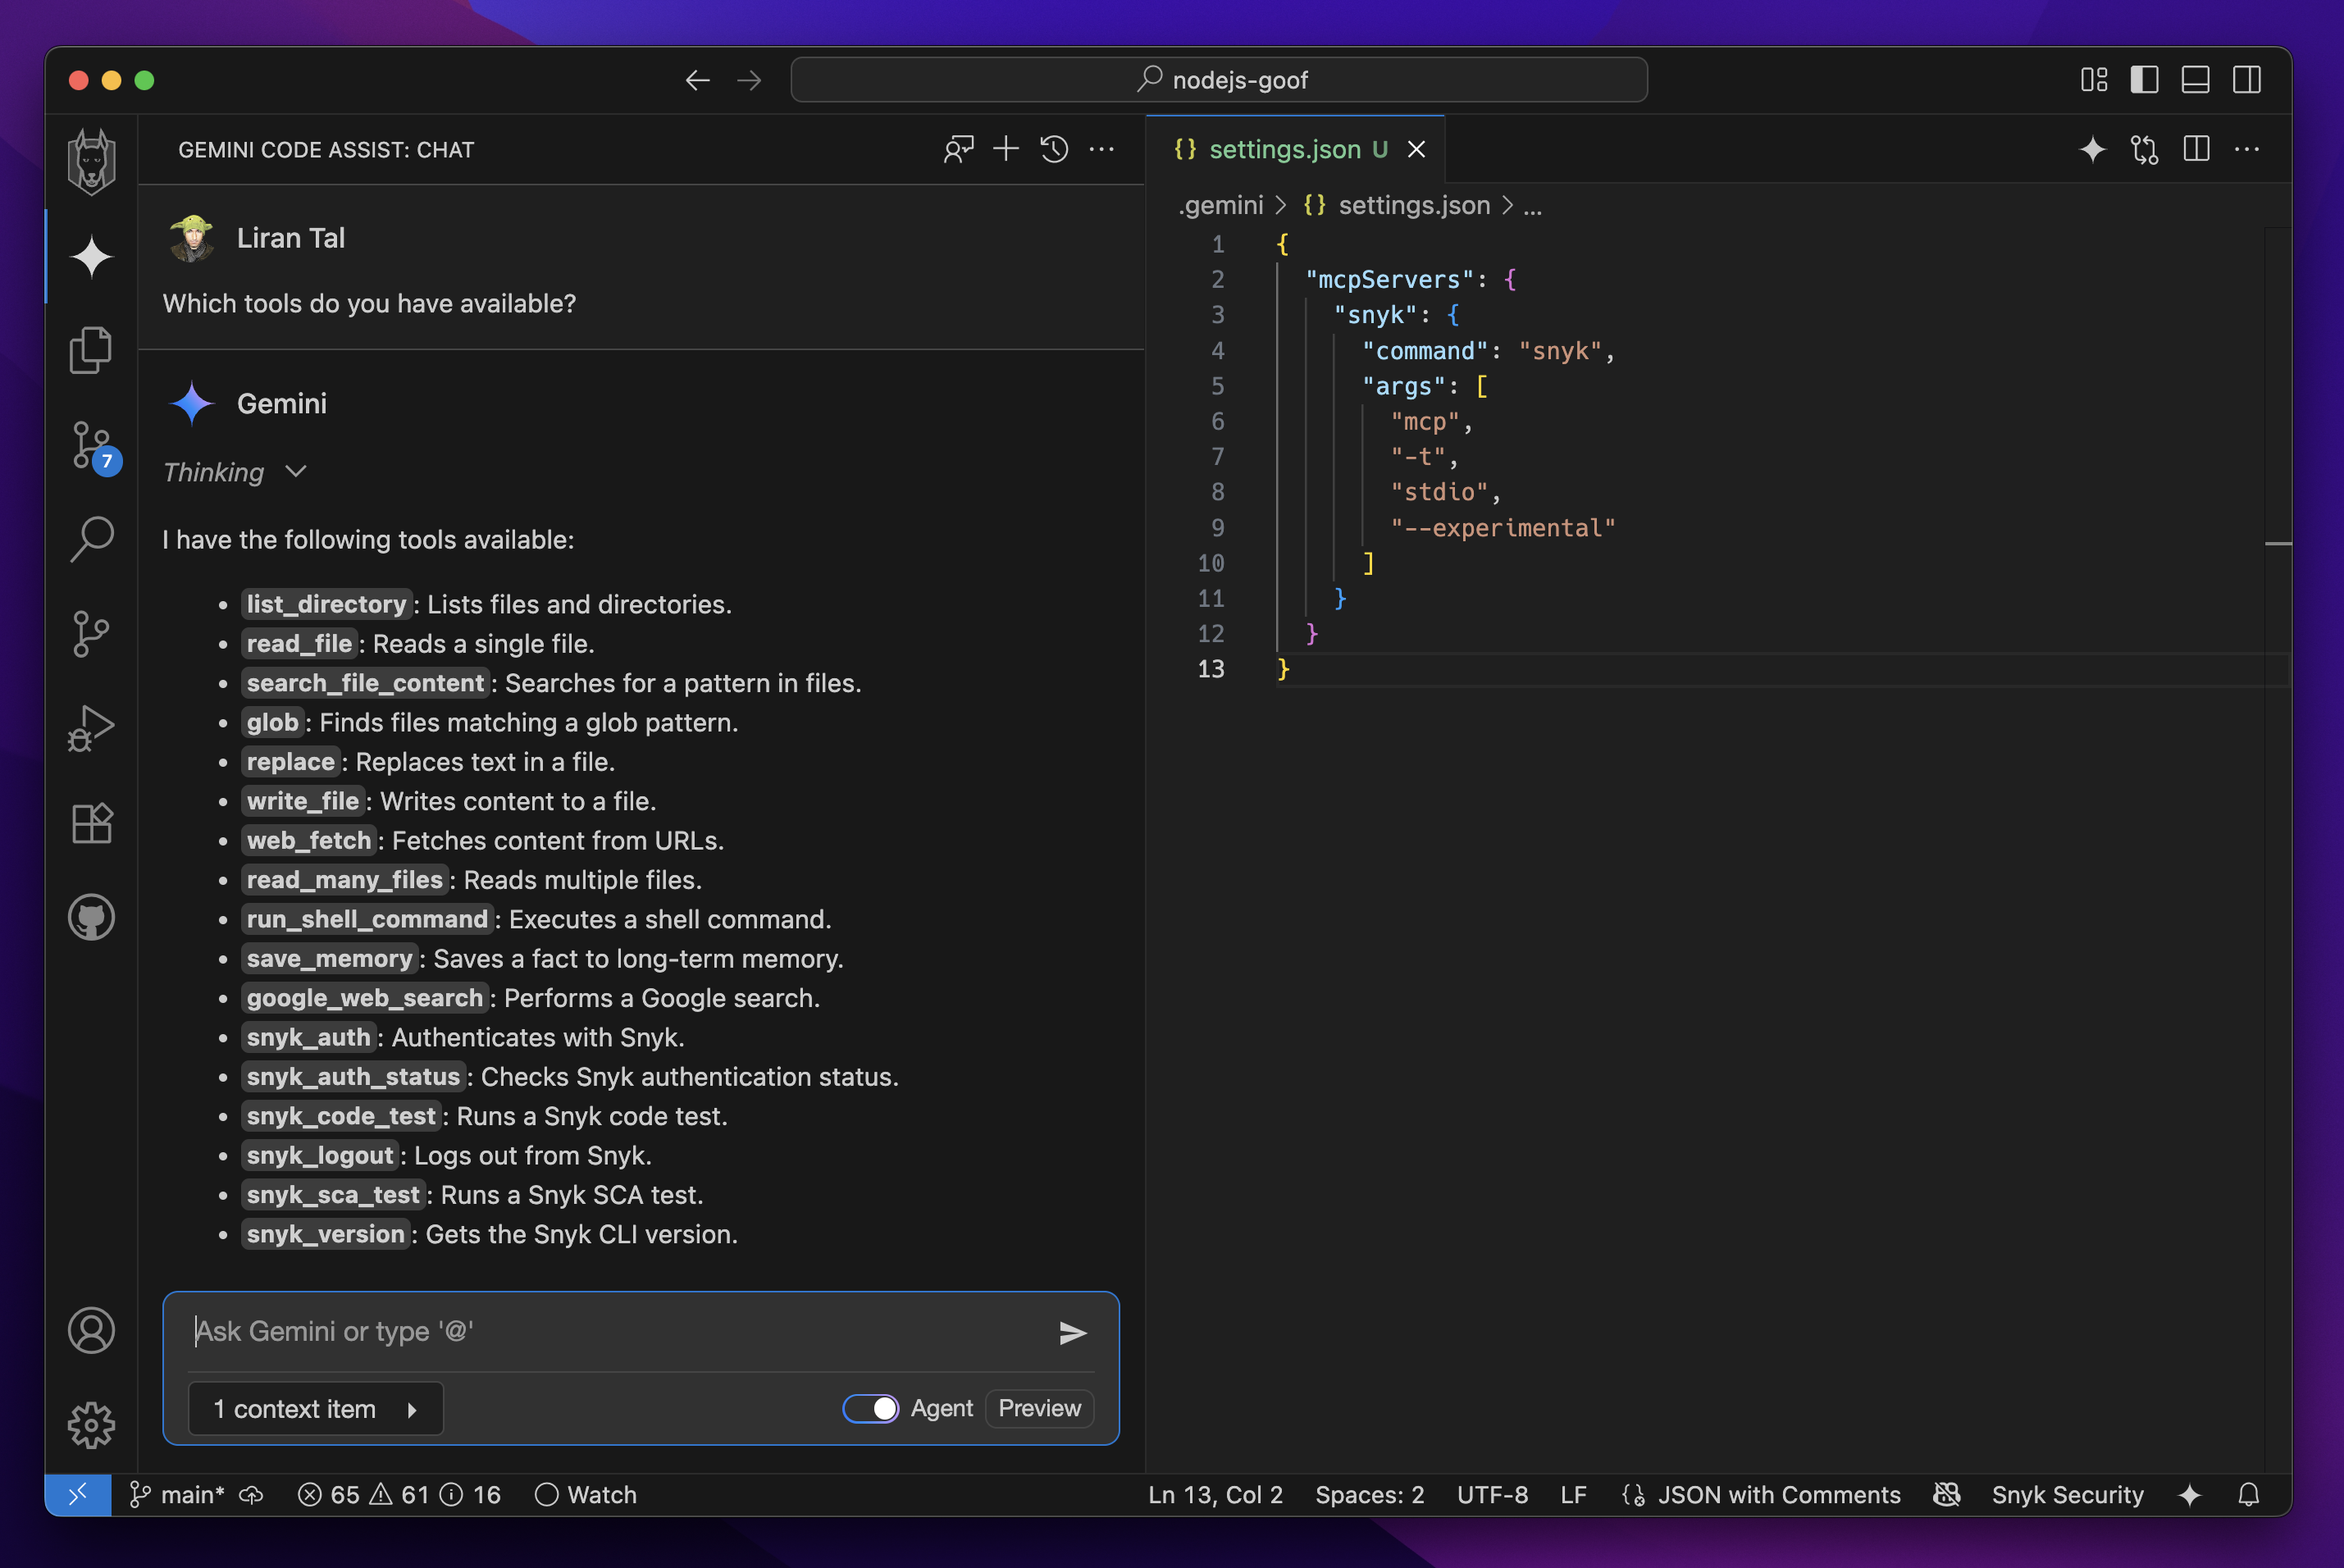2344x1568 pixels.
Task: Open the GitHub sidebar panel
Action: (x=91, y=917)
